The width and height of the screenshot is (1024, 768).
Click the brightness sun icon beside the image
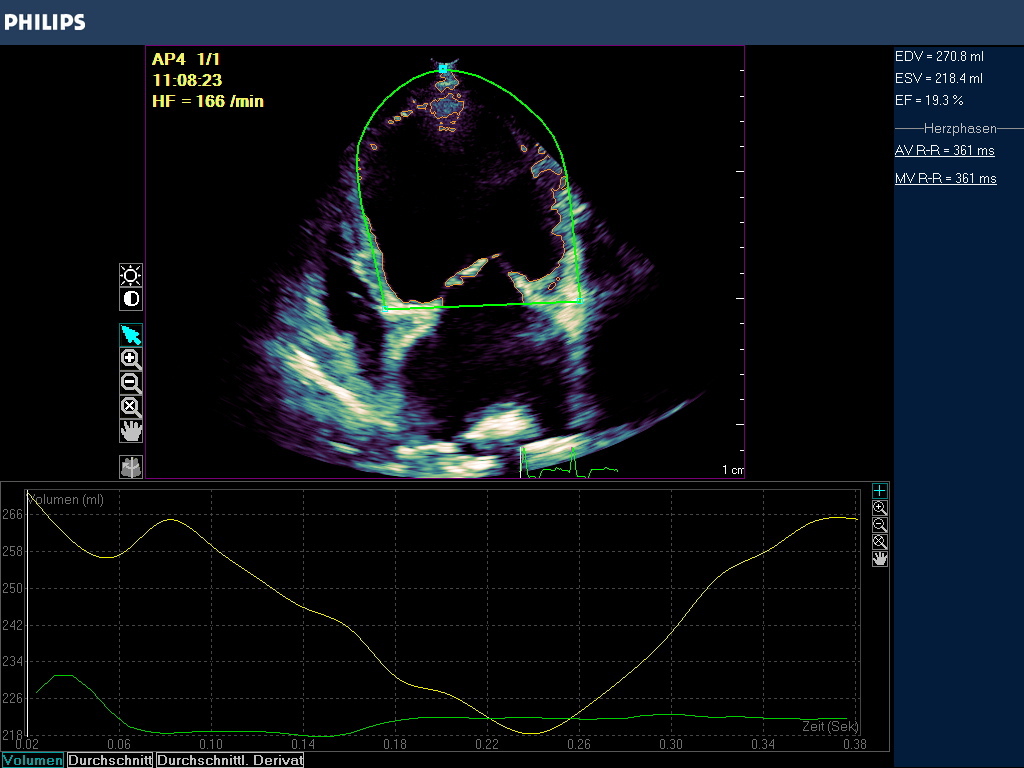pyautogui.click(x=131, y=276)
